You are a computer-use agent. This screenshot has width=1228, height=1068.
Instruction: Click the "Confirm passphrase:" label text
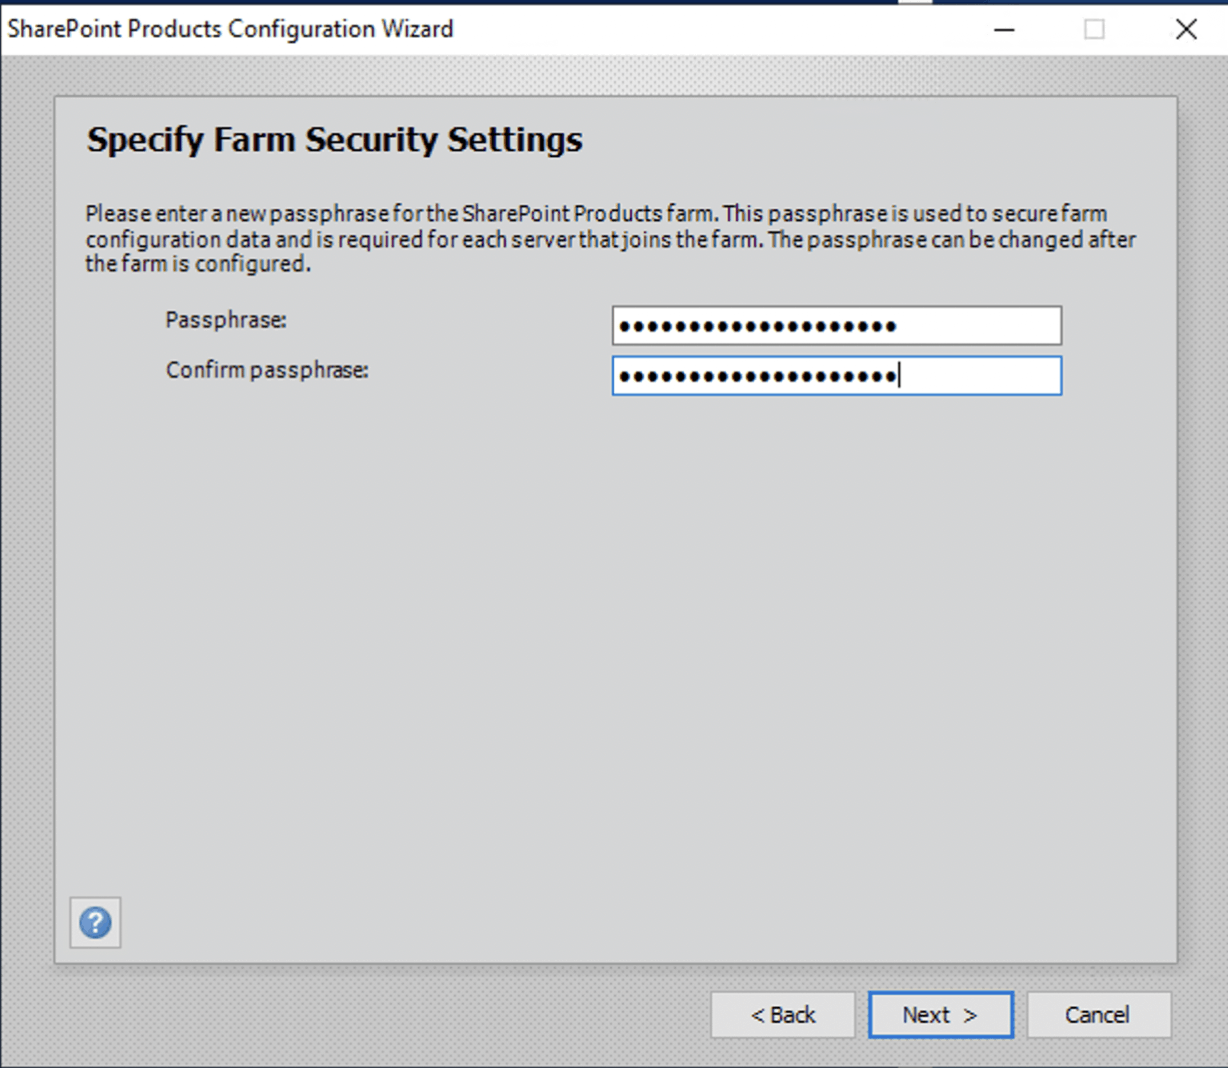267,370
